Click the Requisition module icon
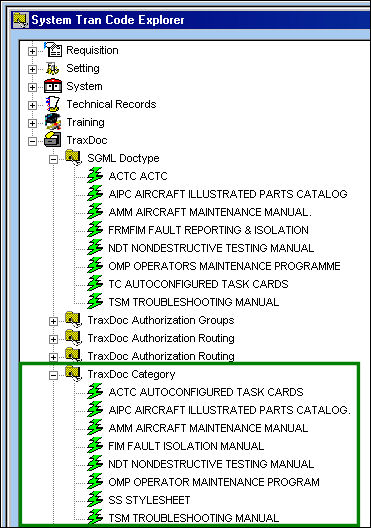 point(53,50)
